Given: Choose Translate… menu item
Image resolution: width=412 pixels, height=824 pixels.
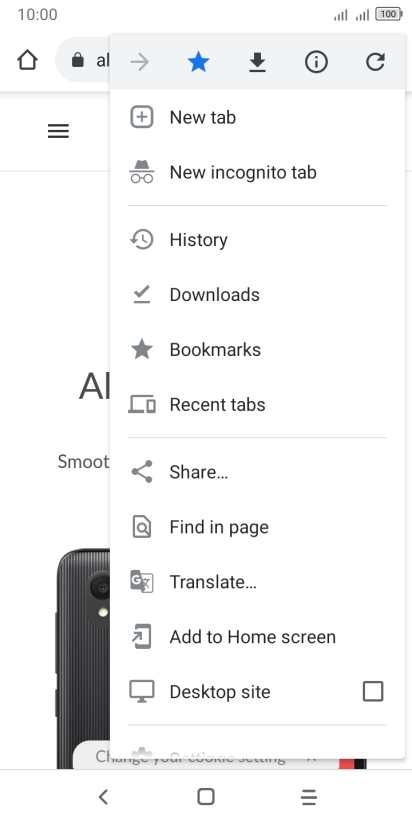Looking at the screenshot, I should [258, 582].
